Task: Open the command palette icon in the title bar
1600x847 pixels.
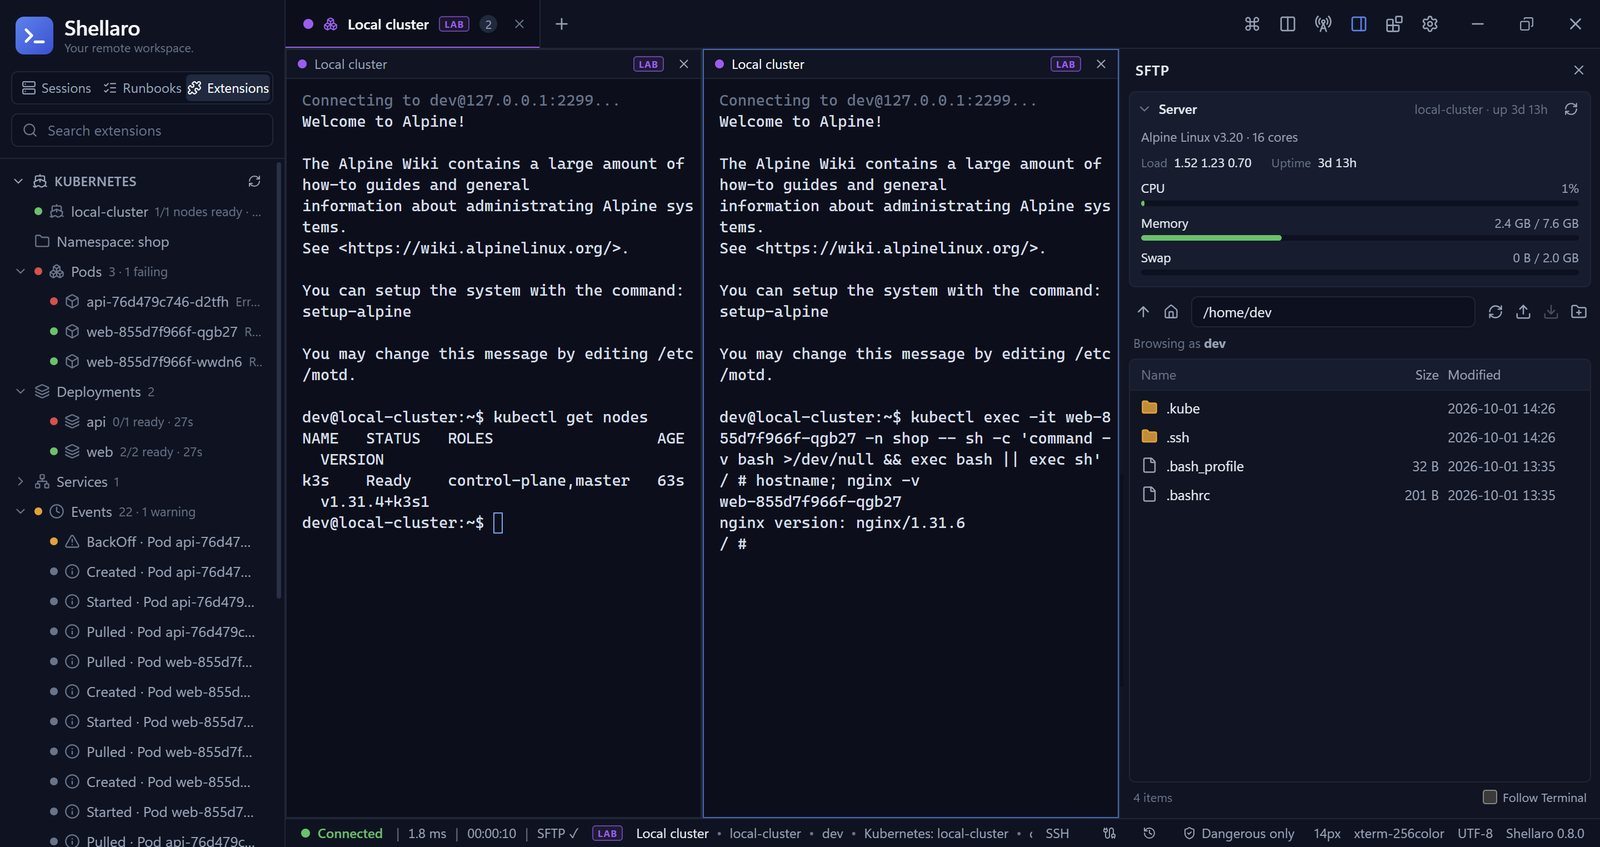Action: point(1252,24)
